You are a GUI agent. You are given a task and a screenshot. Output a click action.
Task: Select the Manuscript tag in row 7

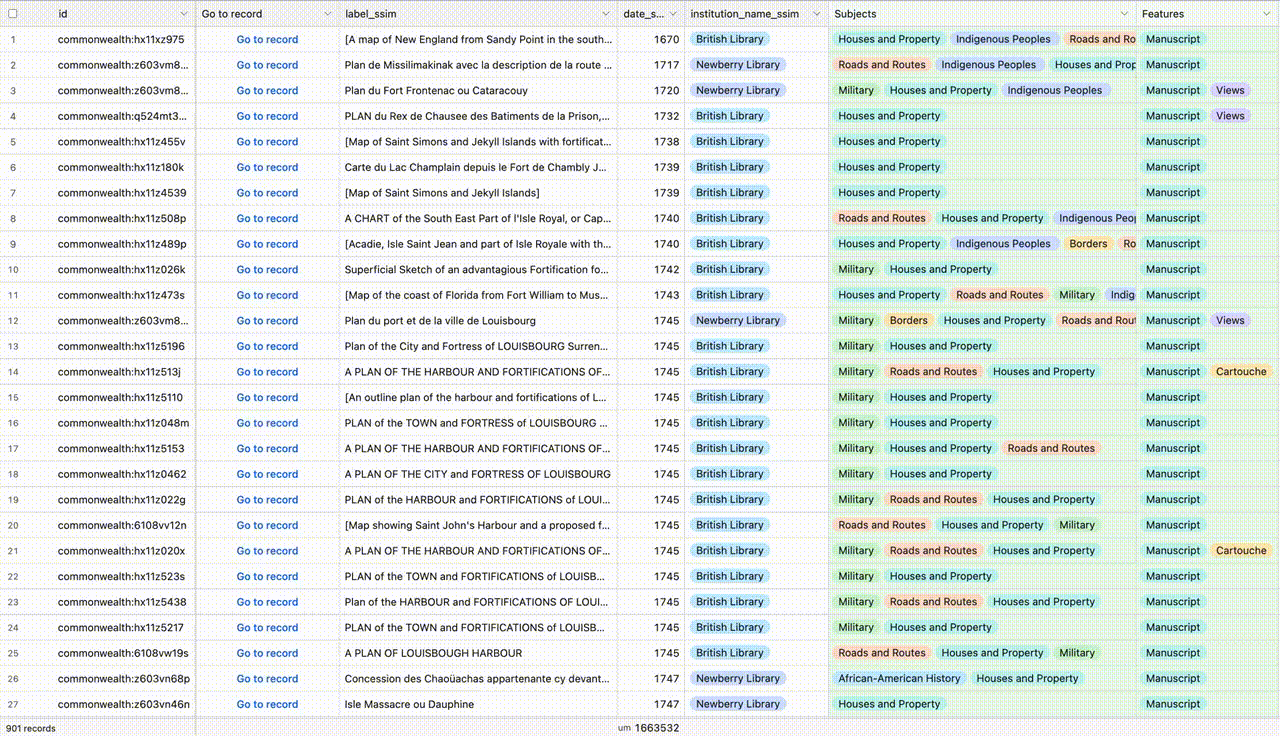click(1173, 193)
